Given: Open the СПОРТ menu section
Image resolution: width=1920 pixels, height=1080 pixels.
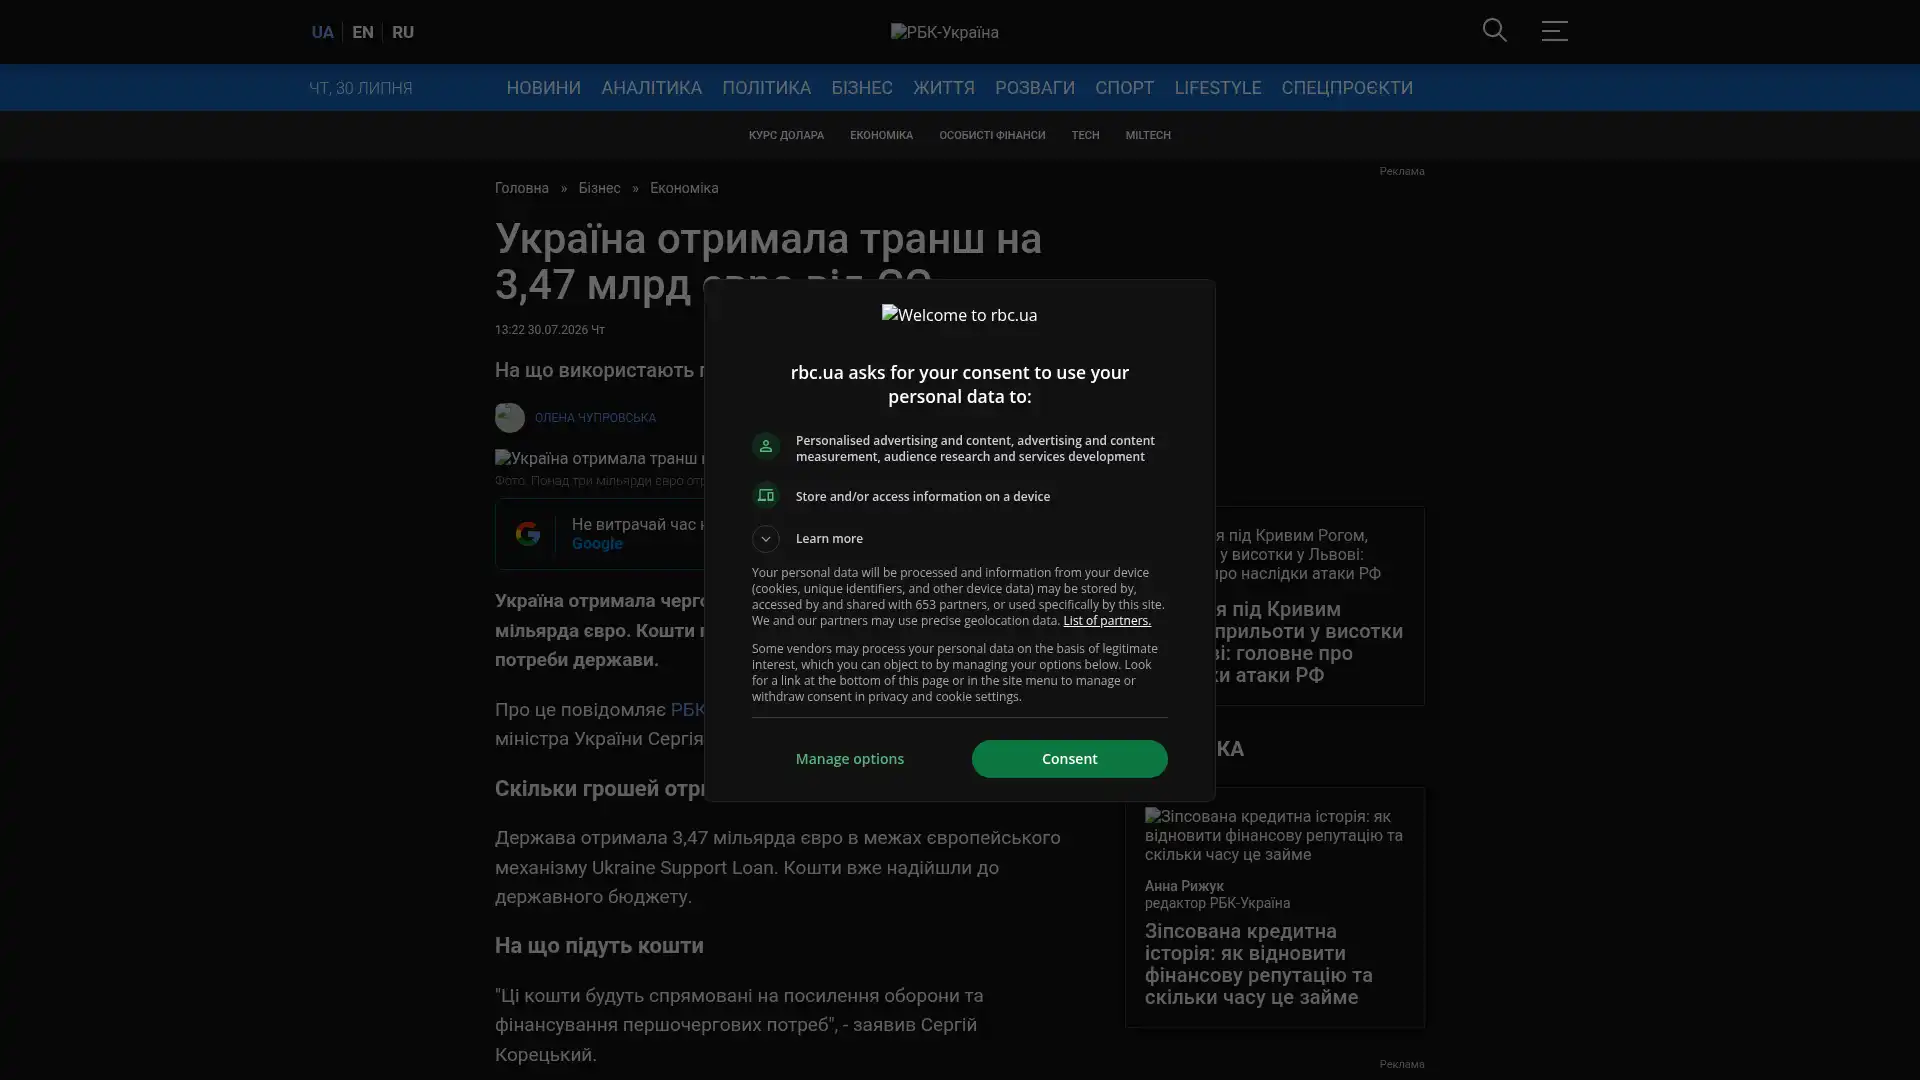Looking at the screenshot, I should click(x=1125, y=88).
